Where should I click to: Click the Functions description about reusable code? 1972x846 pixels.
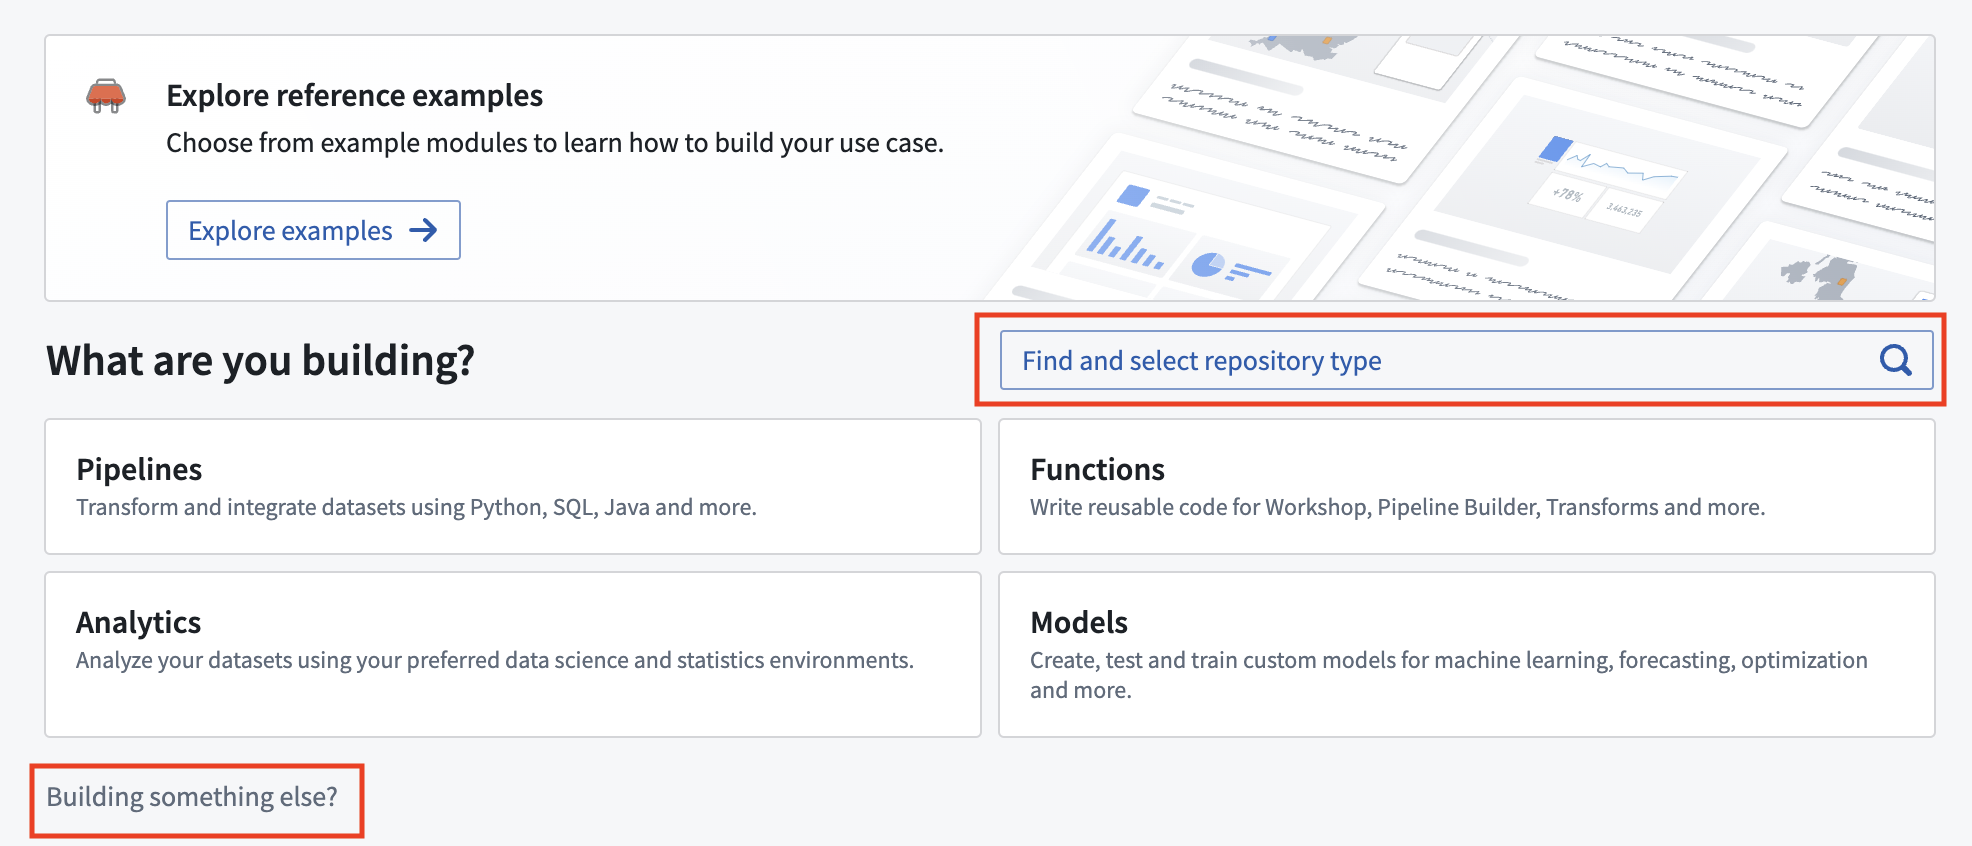(1398, 507)
